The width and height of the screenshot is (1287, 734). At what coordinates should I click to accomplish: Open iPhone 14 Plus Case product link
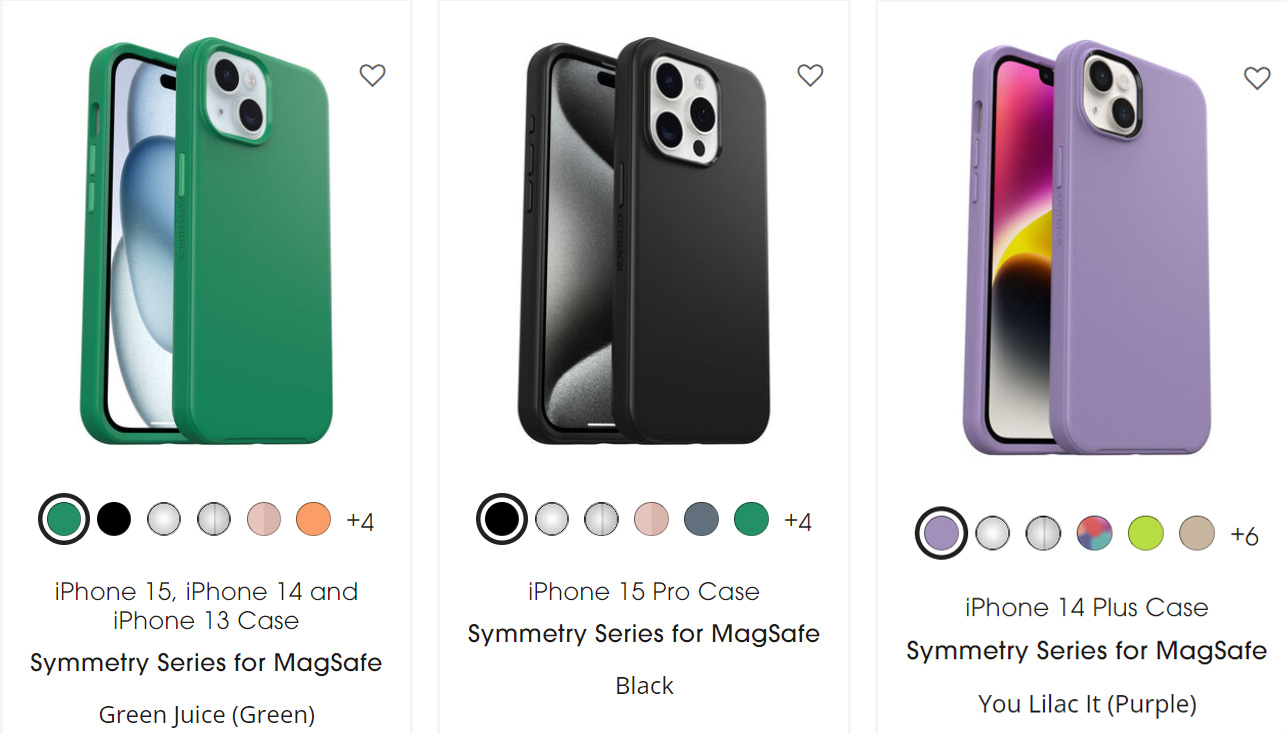point(1087,607)
